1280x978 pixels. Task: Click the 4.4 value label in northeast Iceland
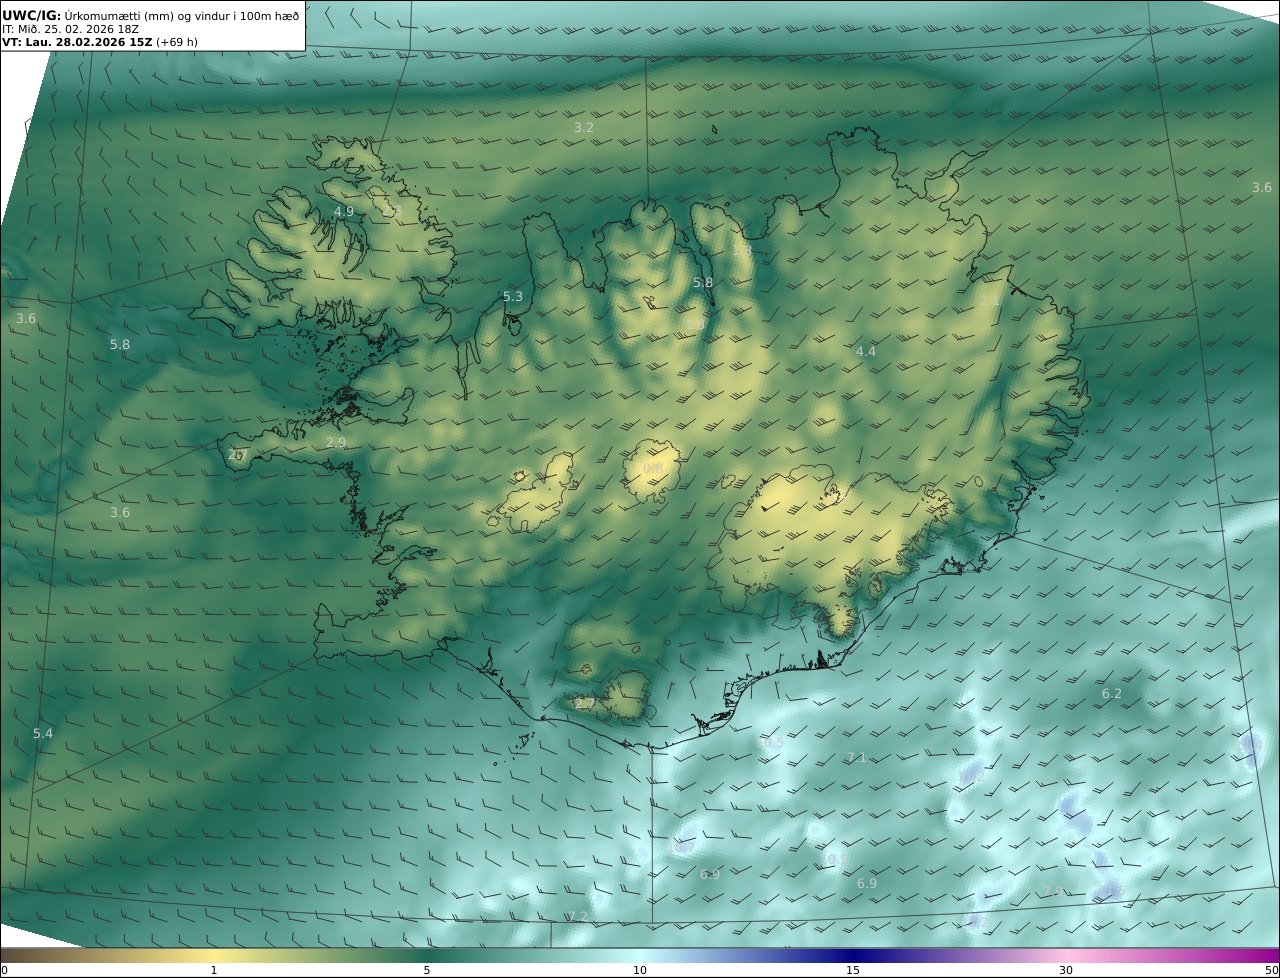[866, 351]
